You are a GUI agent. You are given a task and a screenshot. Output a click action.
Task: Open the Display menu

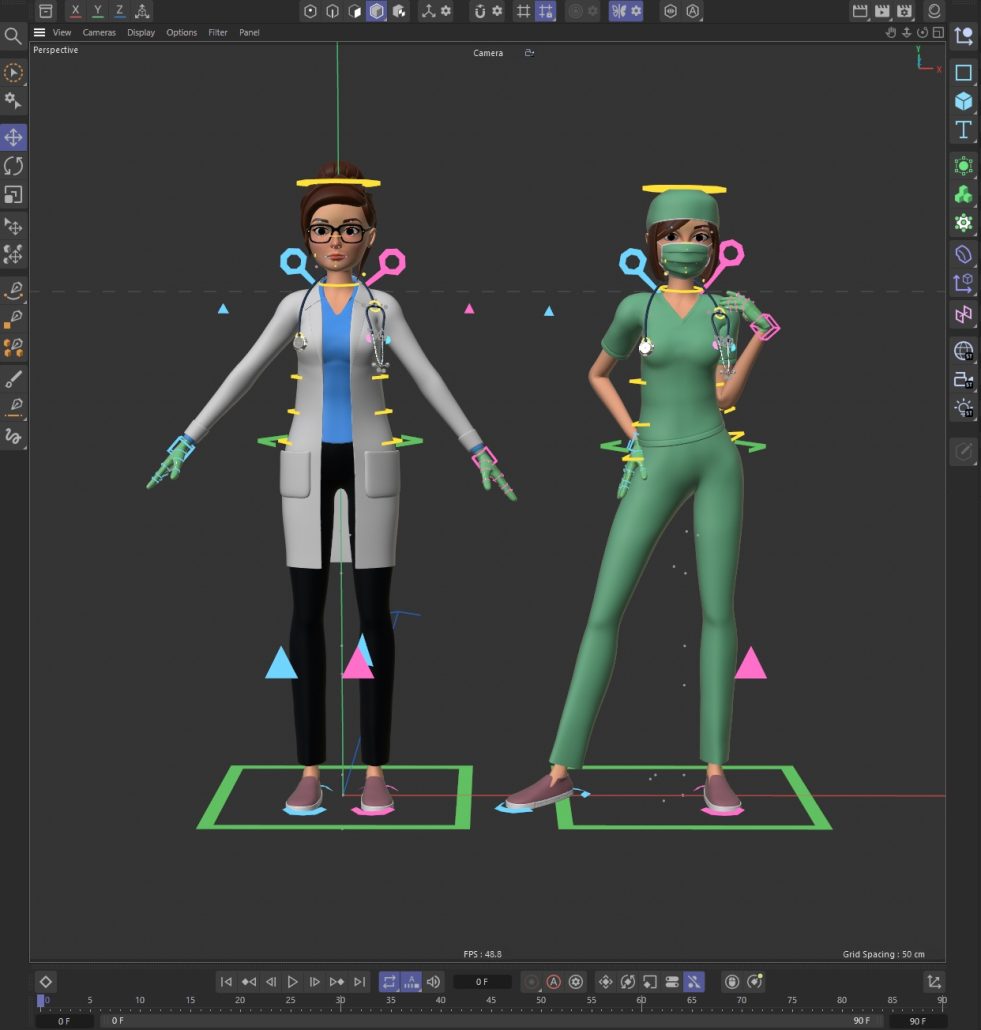point(140,32)
